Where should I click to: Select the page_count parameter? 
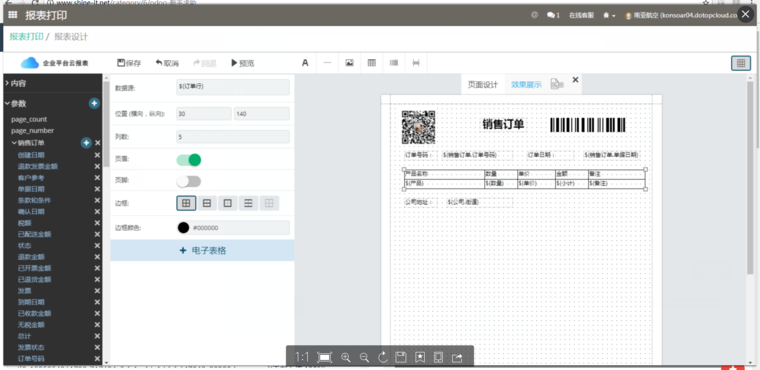coord(29,119)
